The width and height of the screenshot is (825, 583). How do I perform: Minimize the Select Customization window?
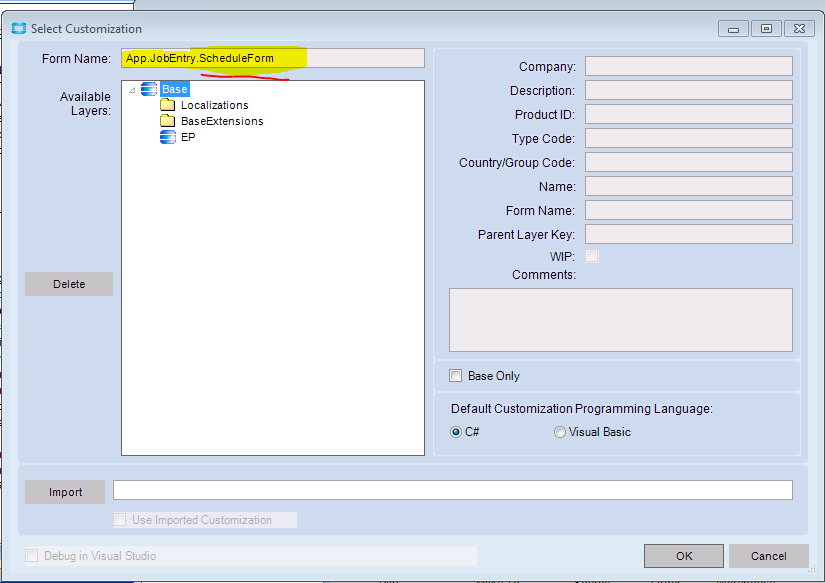coord(733,29)
